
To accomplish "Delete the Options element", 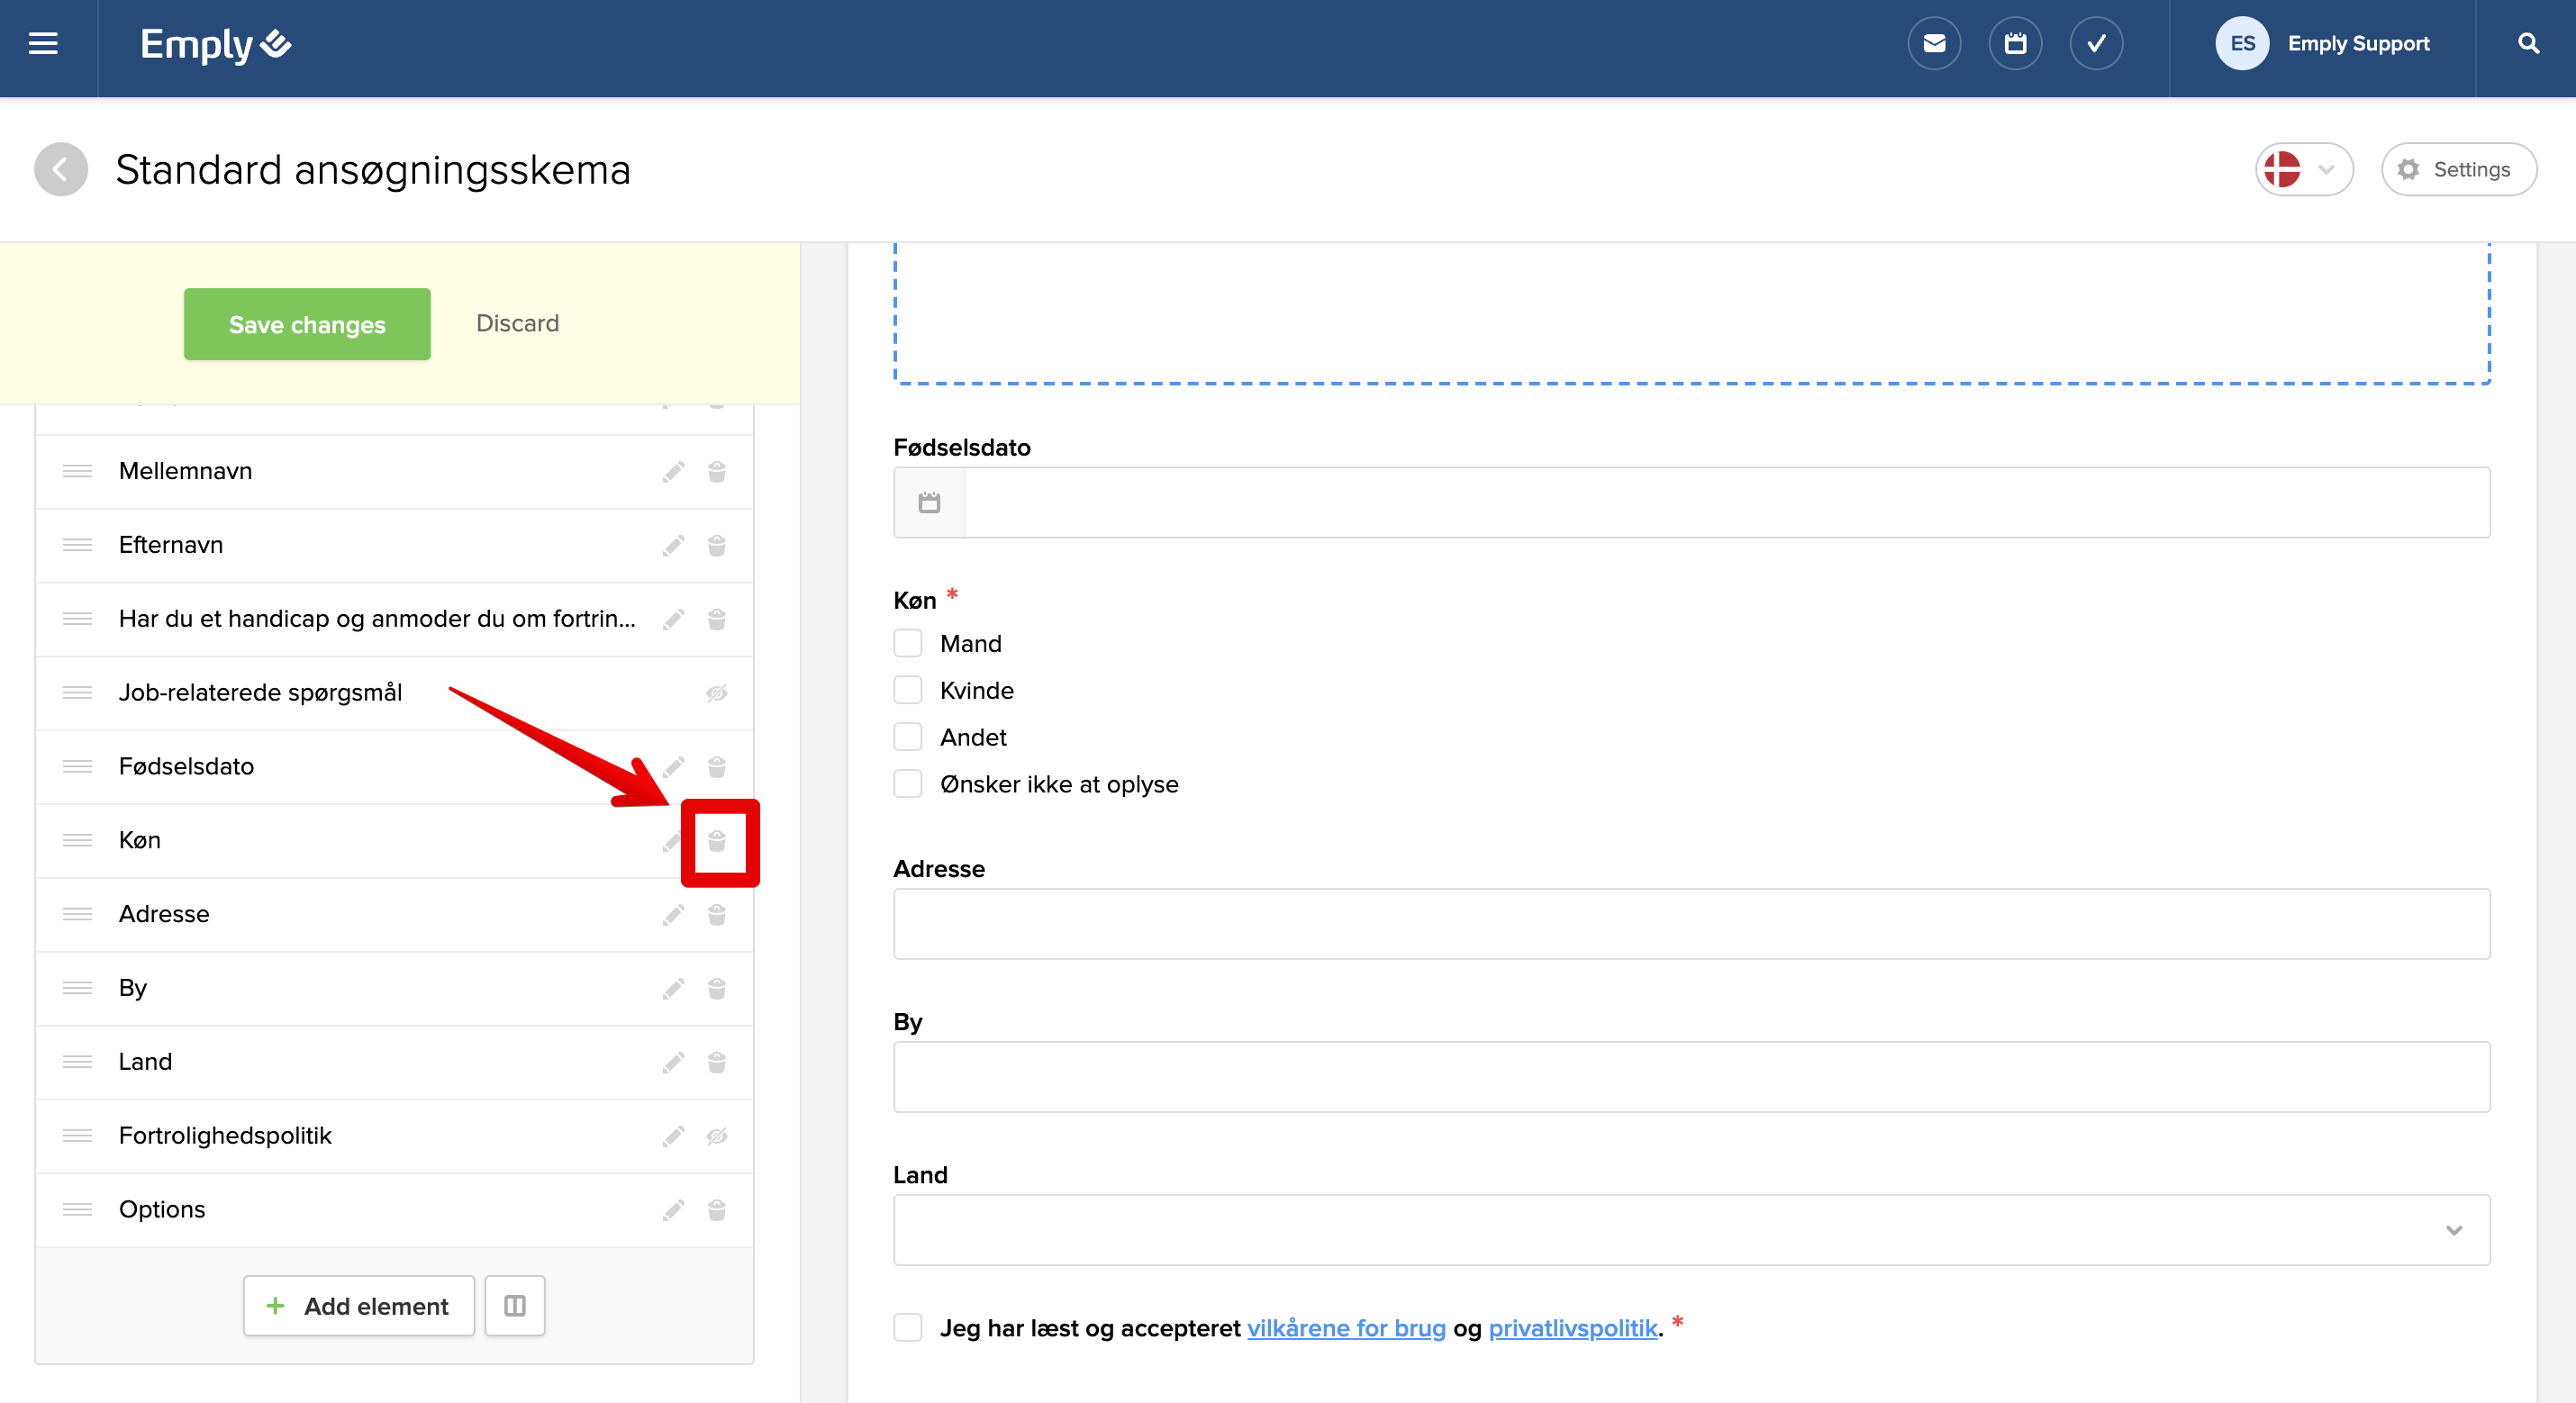I will coord(717,1210).
